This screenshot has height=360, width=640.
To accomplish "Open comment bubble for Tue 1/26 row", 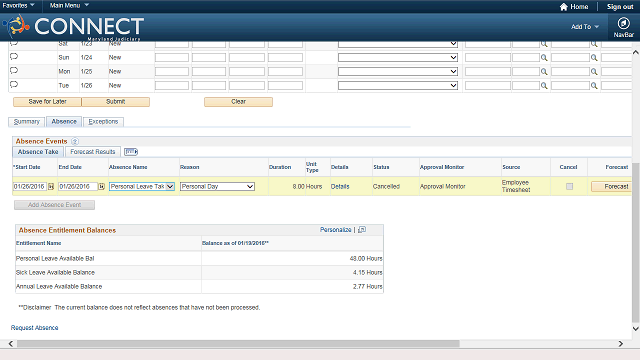I will coord(14,84).
